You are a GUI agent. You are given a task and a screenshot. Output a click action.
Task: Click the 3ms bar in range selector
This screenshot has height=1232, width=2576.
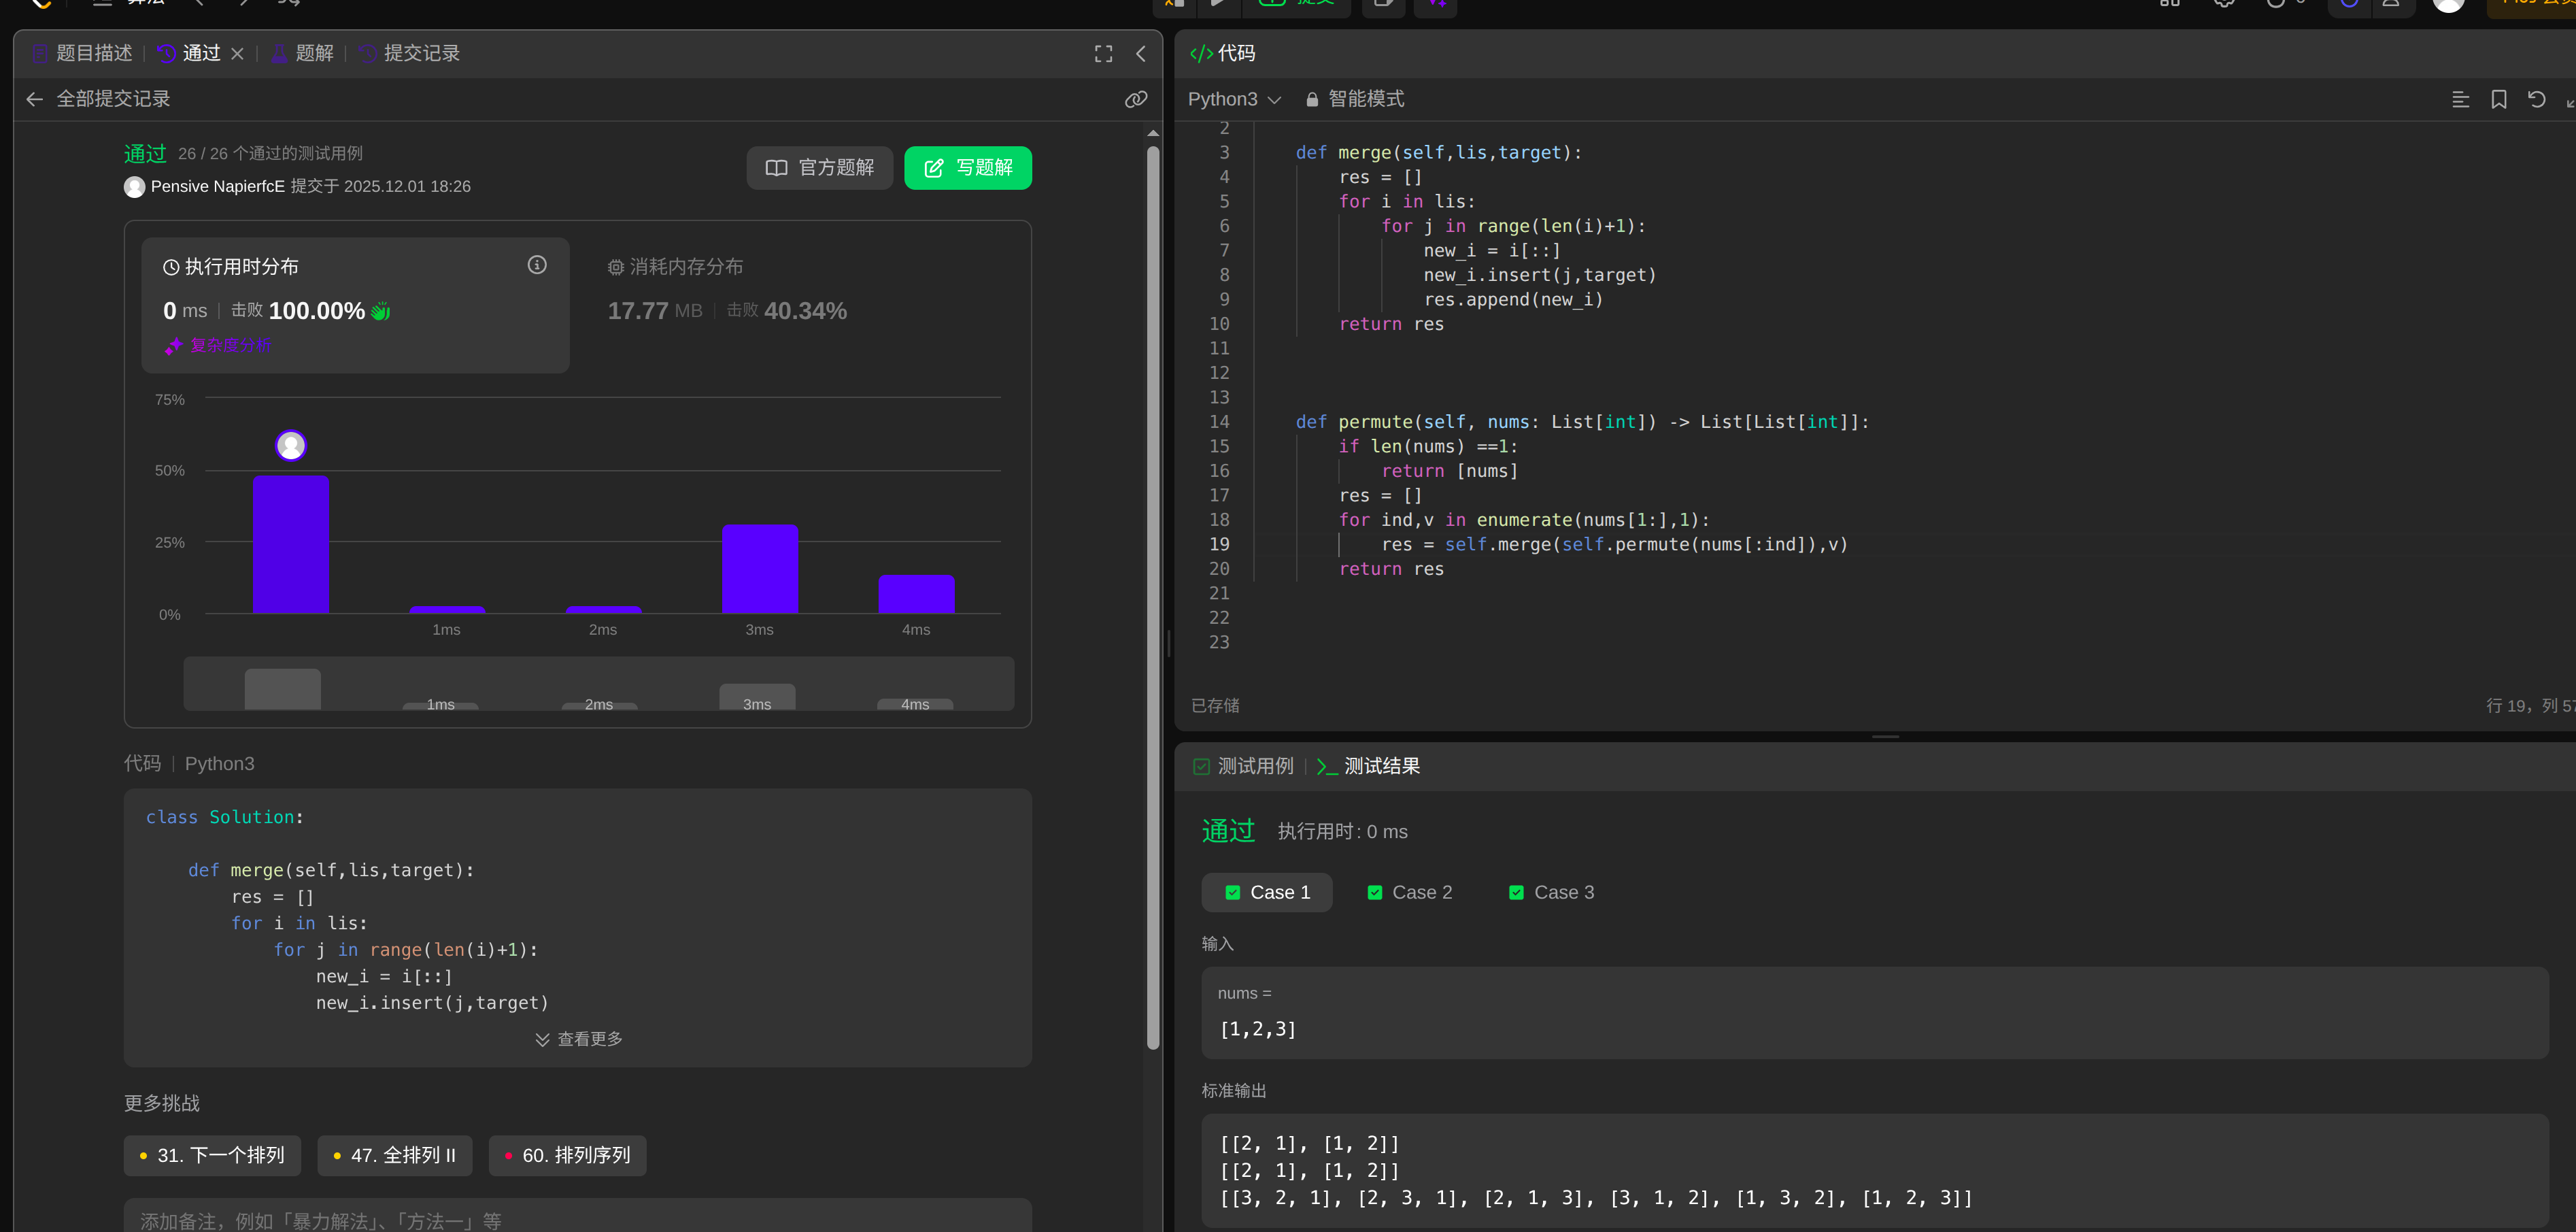coord(757,697)
